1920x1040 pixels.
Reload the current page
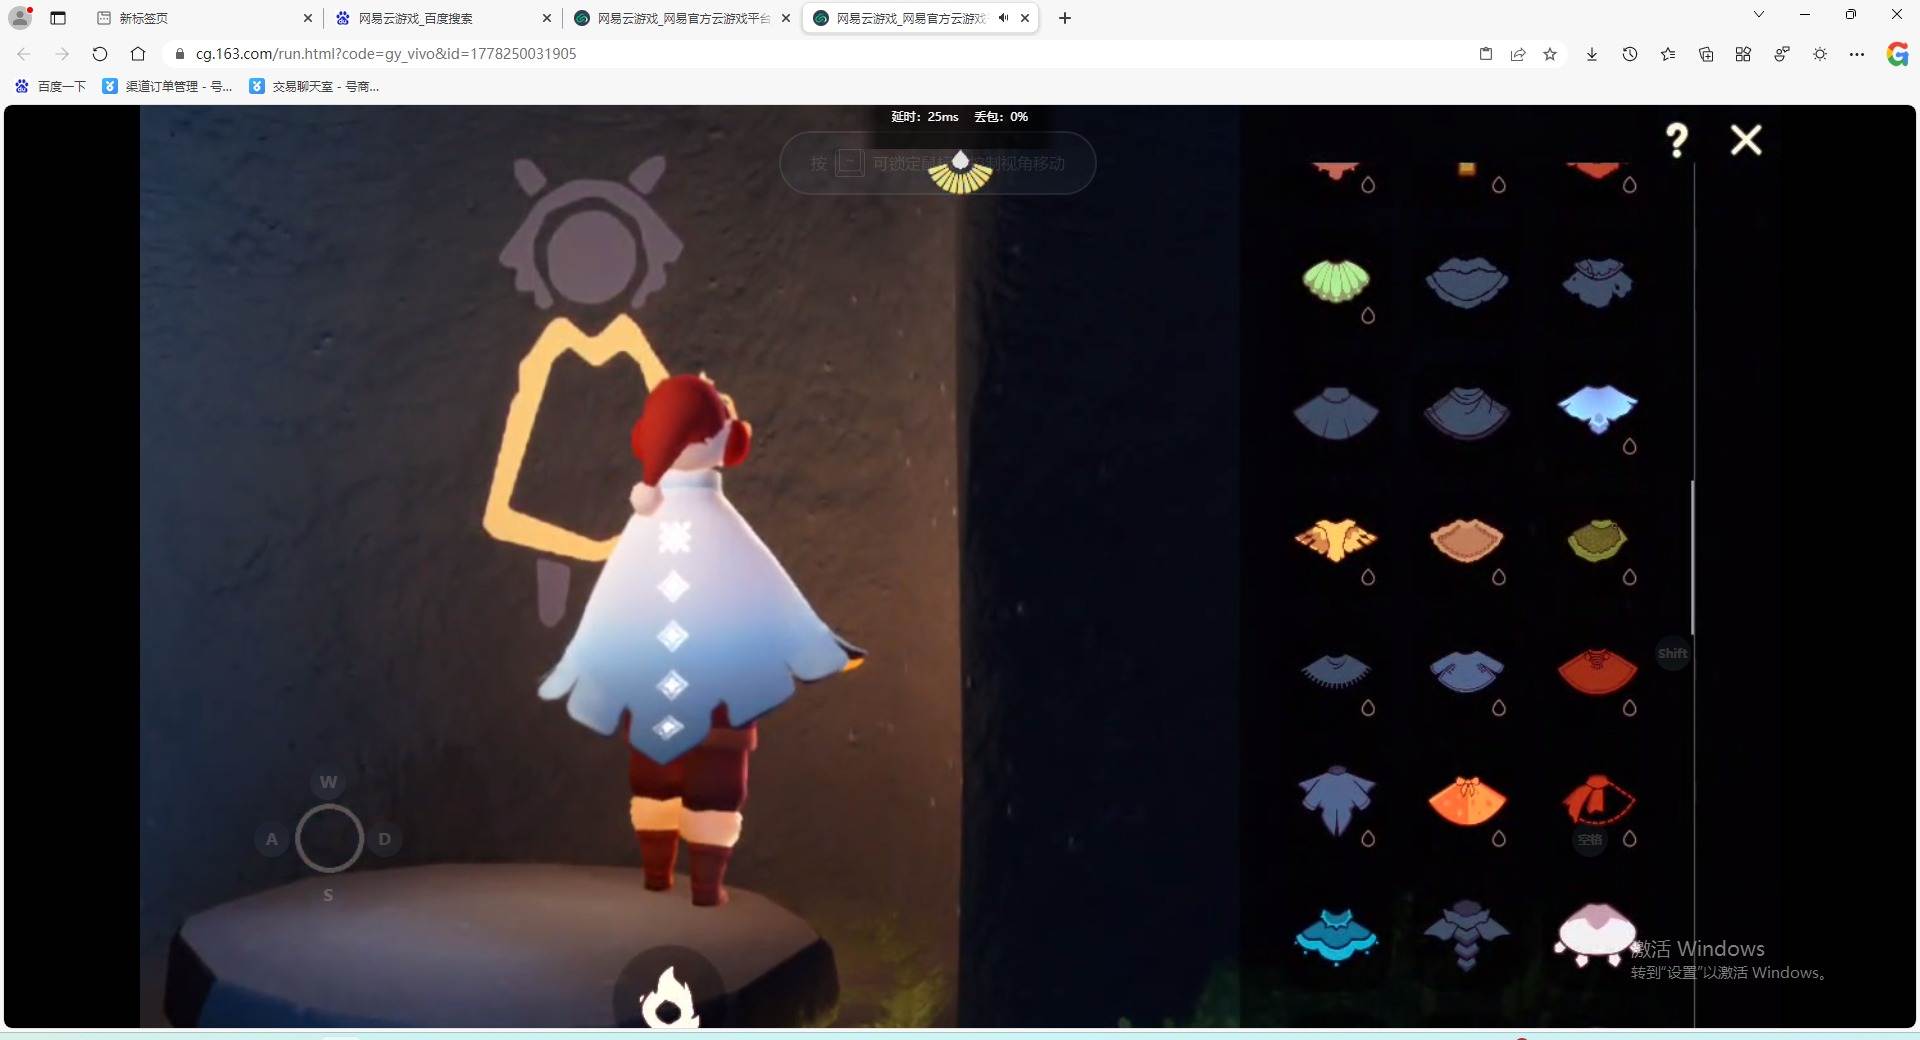click(100, 54)
